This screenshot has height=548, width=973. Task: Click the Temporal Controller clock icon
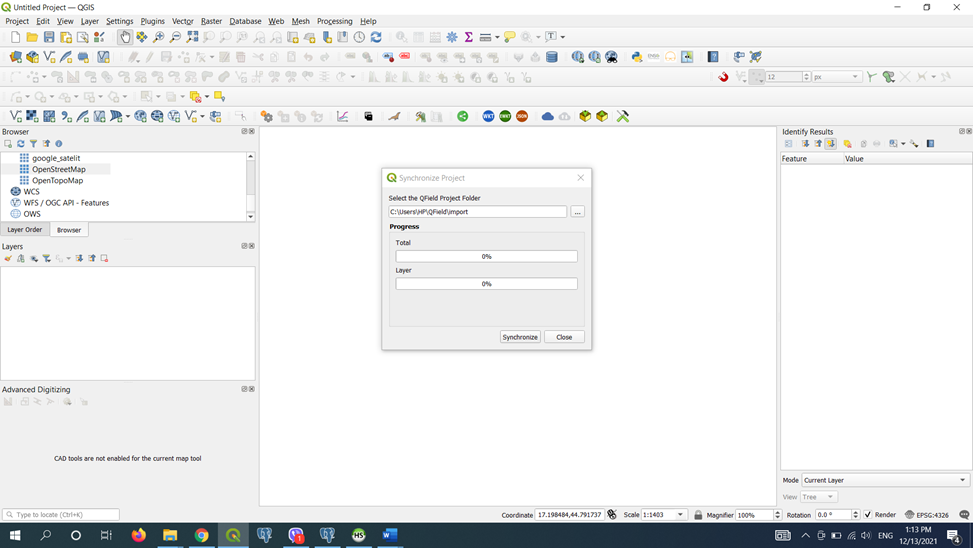(x=359, y=37)
